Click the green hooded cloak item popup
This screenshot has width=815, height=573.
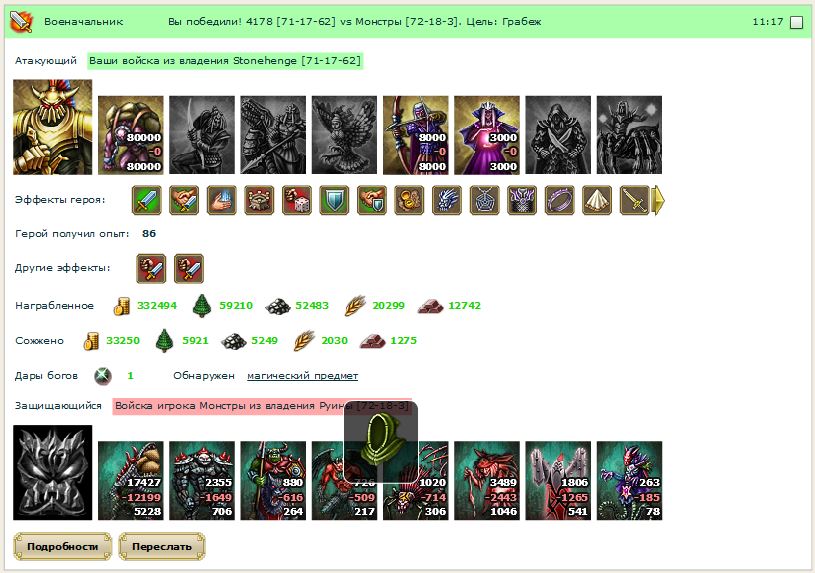click(x=381, y=441)
